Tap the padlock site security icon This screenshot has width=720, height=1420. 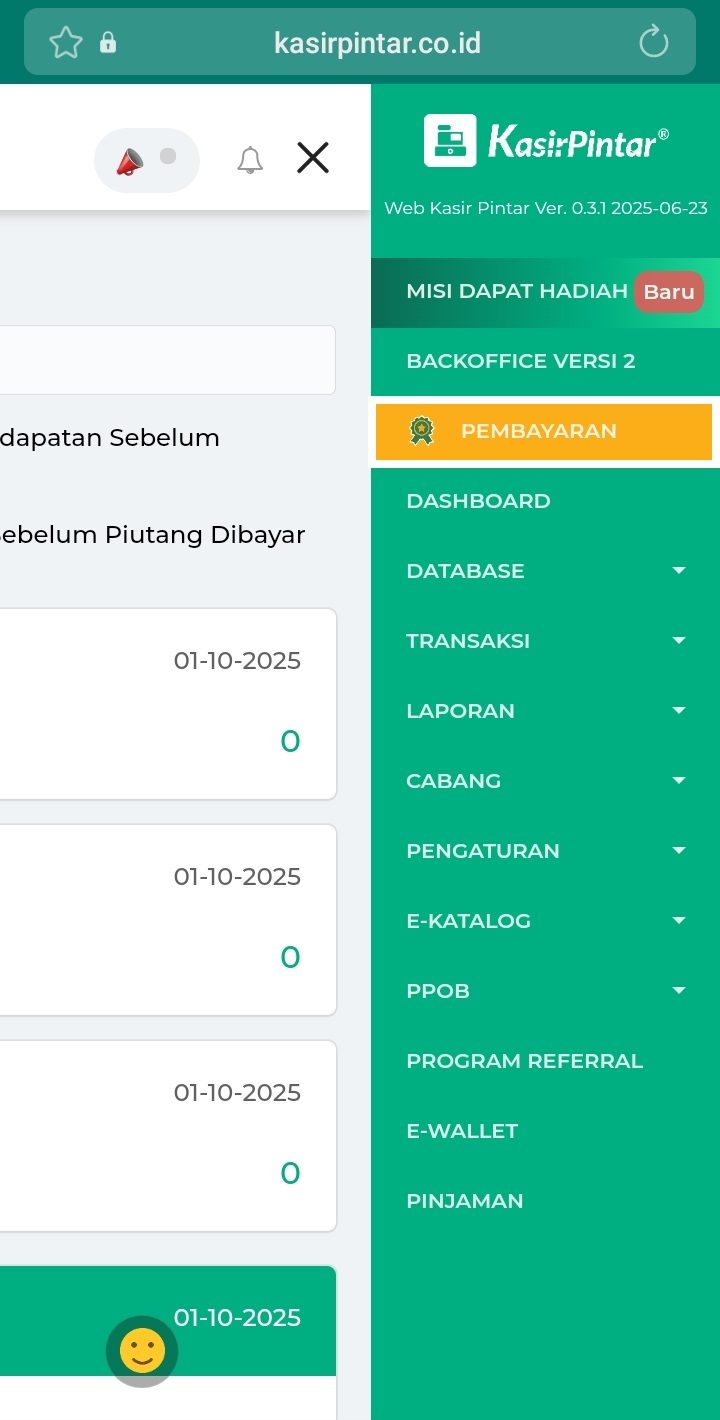point(108,42)
